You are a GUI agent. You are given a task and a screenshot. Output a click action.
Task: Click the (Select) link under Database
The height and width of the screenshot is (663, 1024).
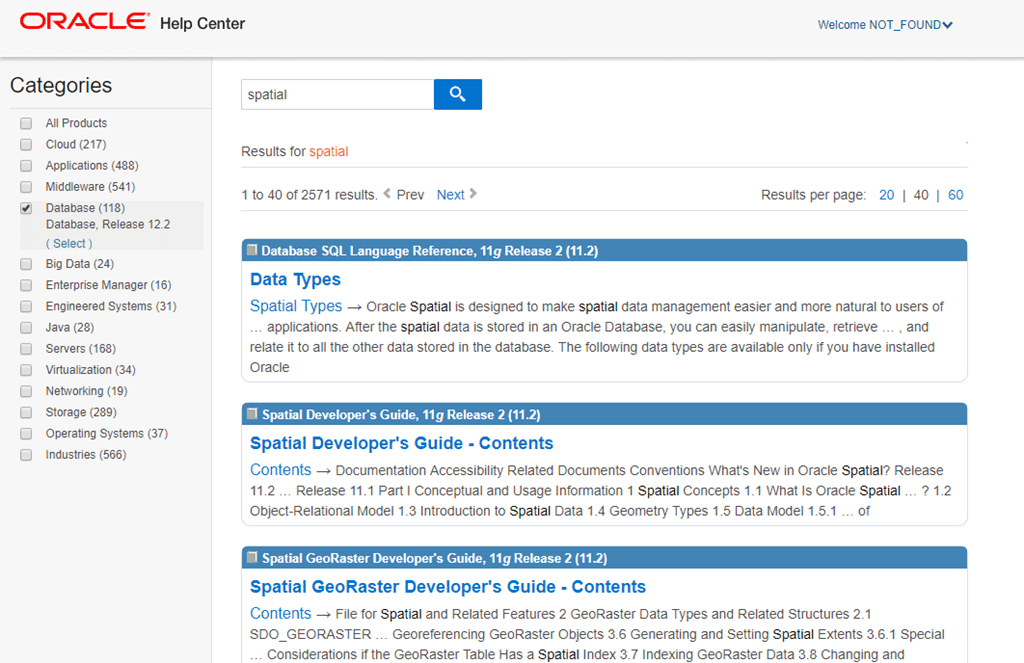(69, 243)
